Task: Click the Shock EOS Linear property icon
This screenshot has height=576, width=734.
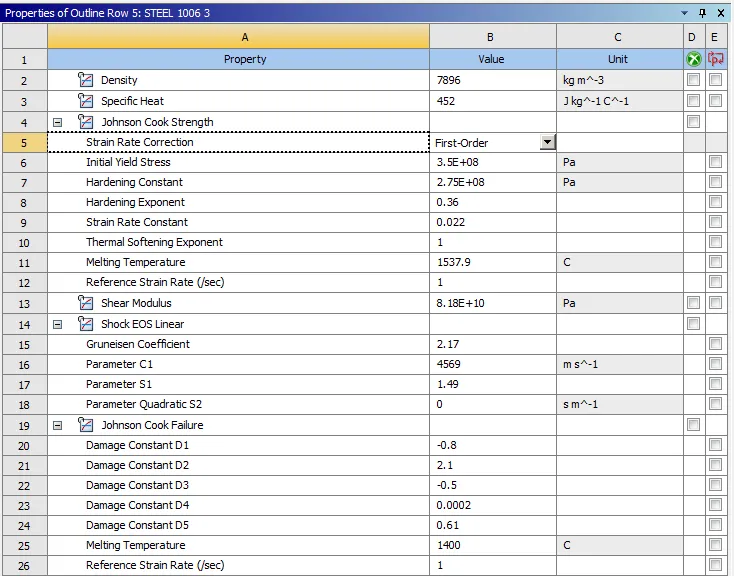Action: 85,324
